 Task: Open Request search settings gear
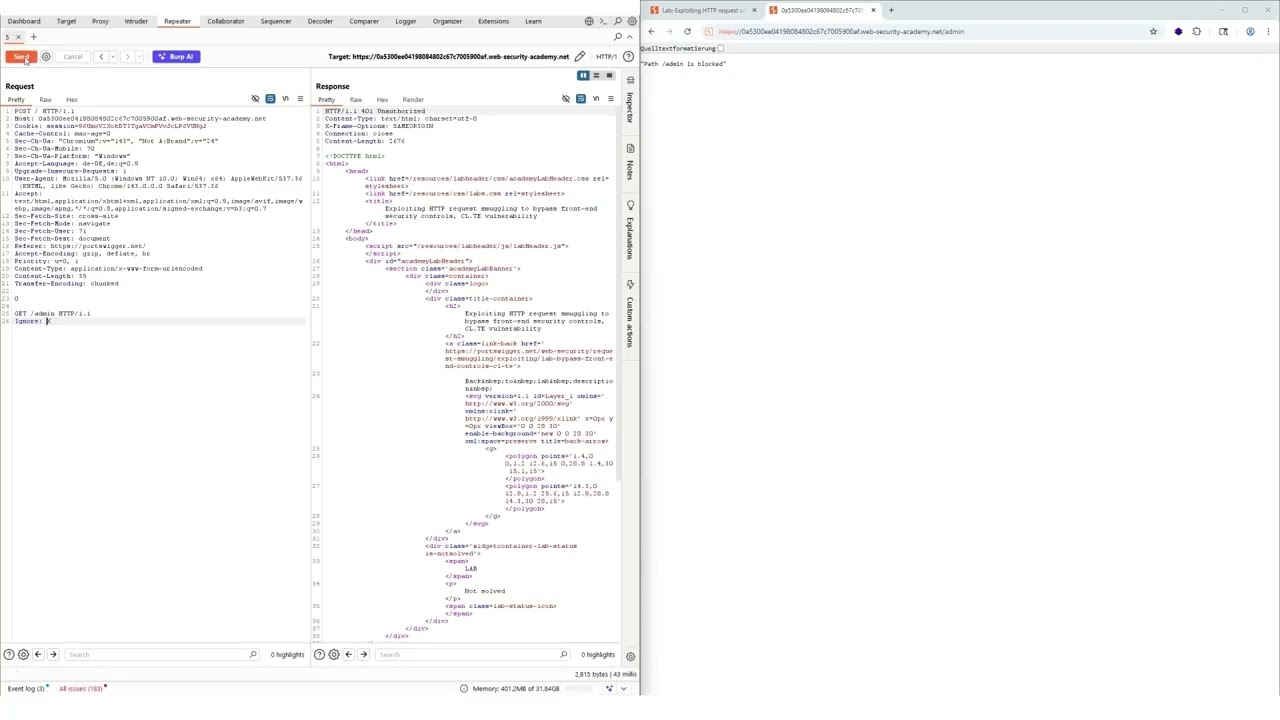pos(23,655)
